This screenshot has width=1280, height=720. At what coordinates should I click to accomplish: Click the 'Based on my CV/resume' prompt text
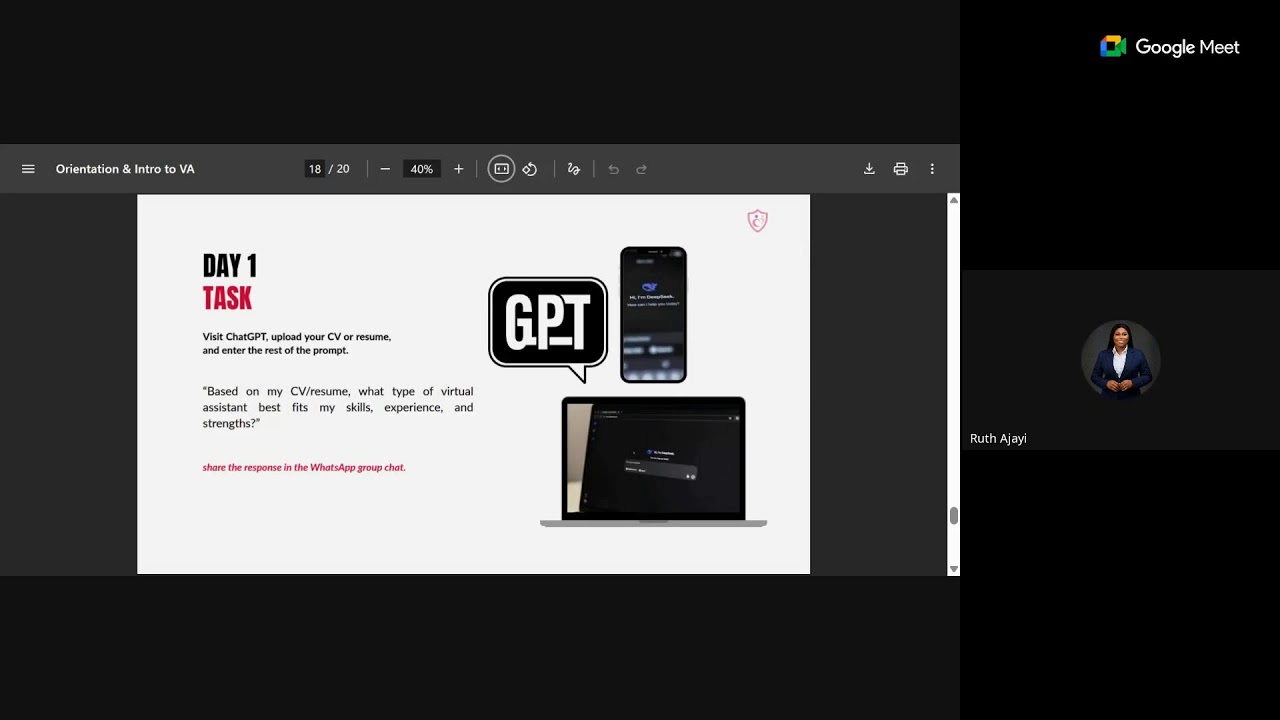point(338,407)
